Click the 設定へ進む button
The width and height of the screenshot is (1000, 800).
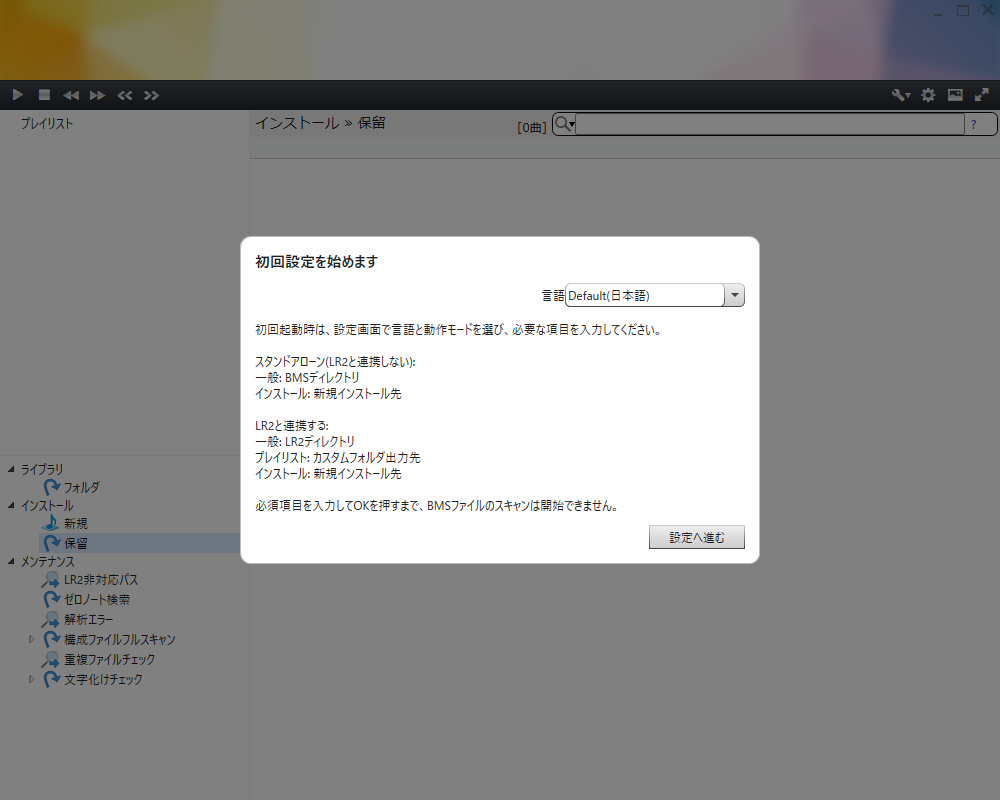point(696,537)
